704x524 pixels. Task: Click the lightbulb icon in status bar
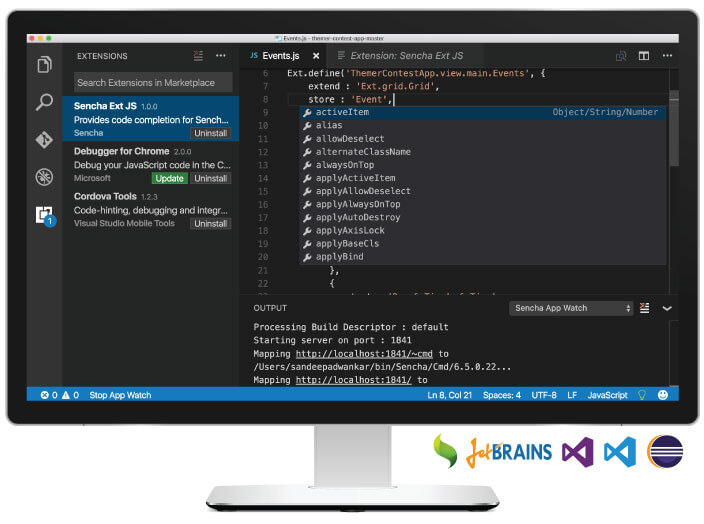pyautogui.click(x=642, y=395)
